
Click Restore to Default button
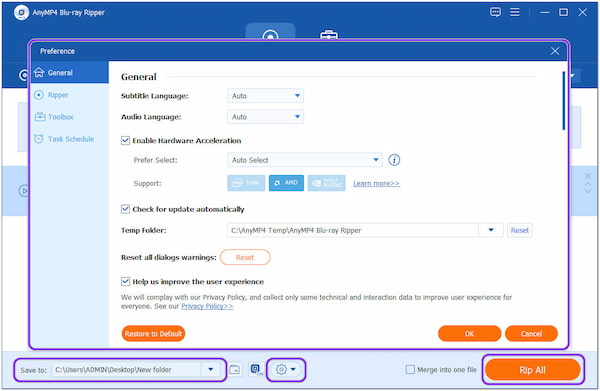tap(153, 334)
